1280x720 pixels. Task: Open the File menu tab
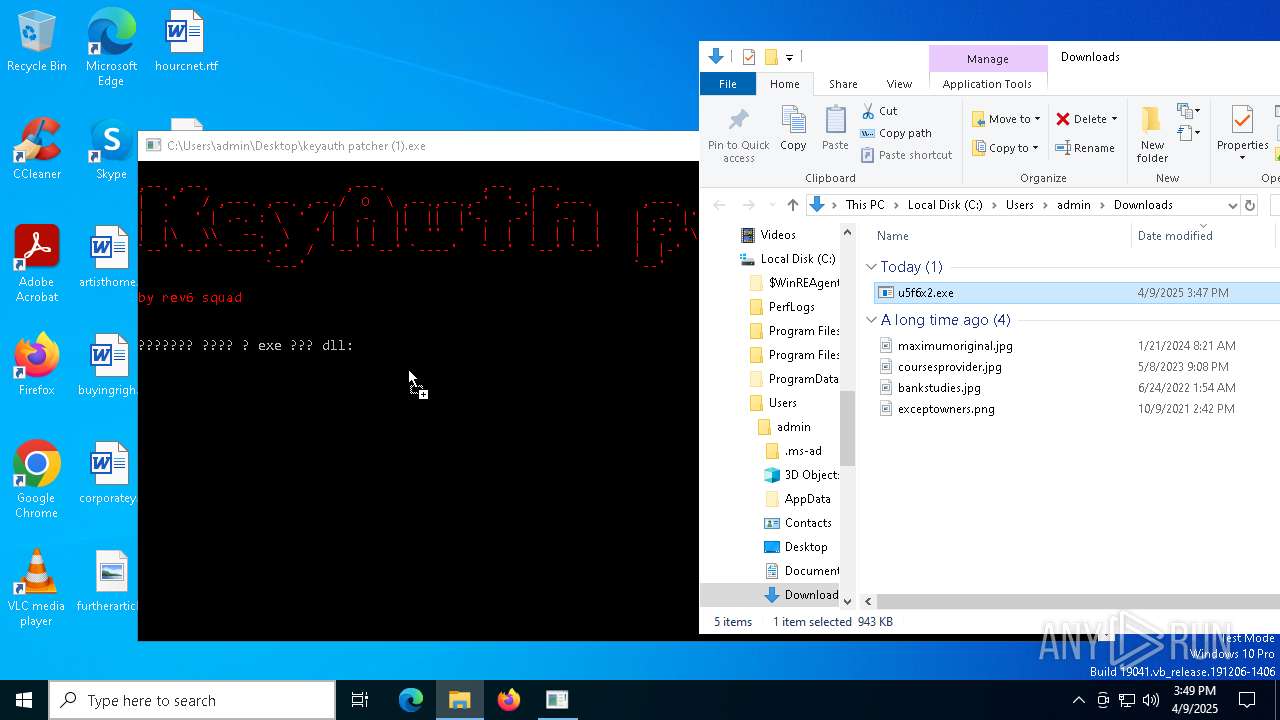pos(728,84)
